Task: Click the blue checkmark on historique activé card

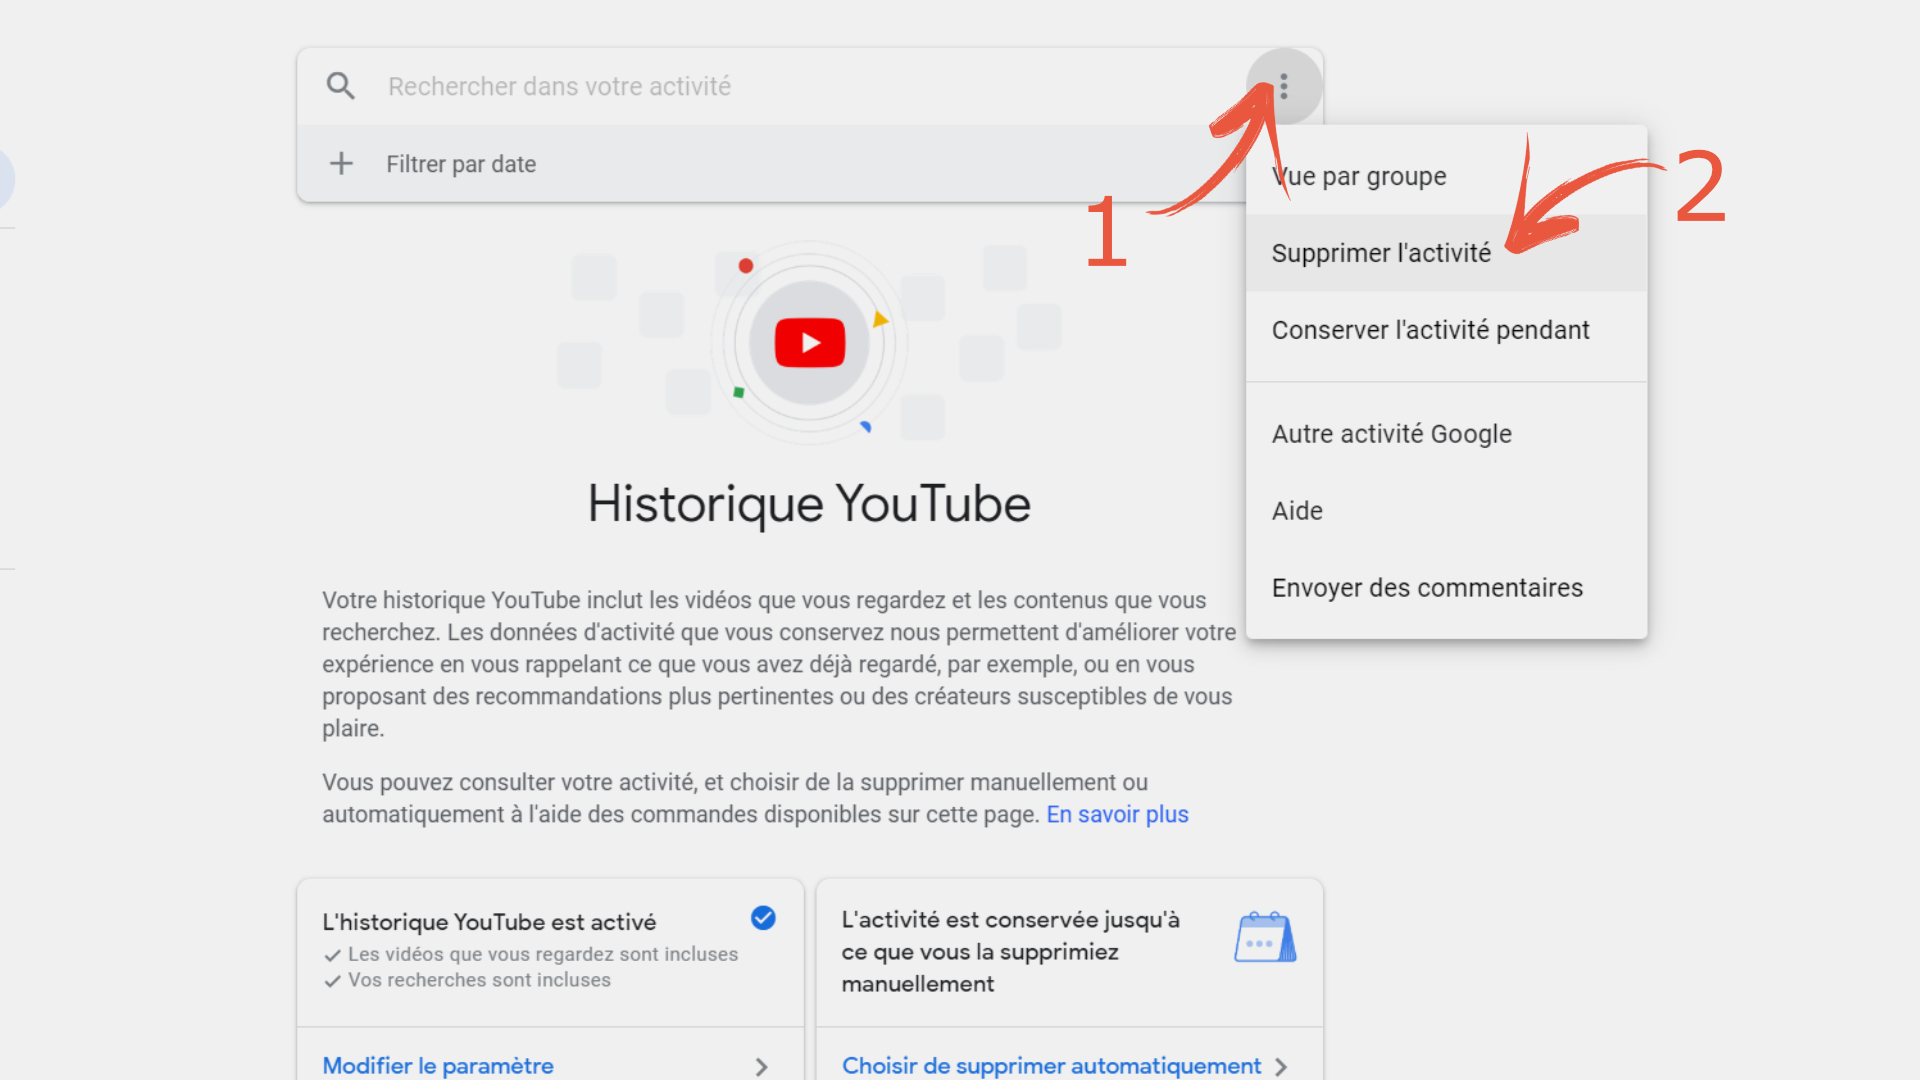Action: coord(763,918)
